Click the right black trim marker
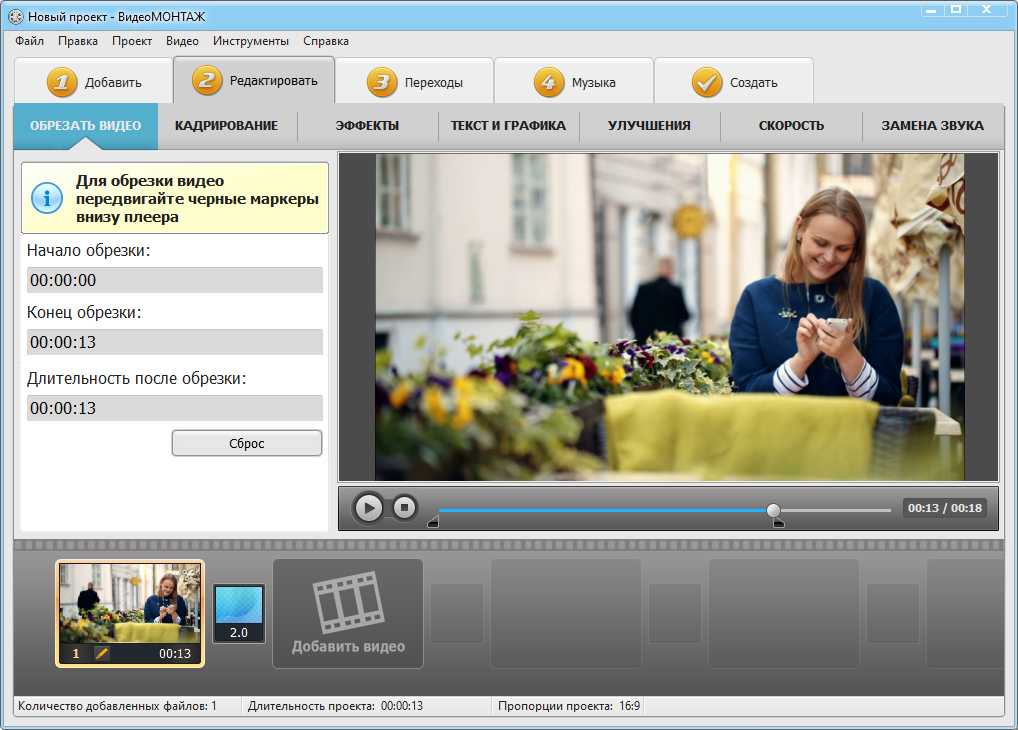The image size is (1018, 730). coord(779,523)
